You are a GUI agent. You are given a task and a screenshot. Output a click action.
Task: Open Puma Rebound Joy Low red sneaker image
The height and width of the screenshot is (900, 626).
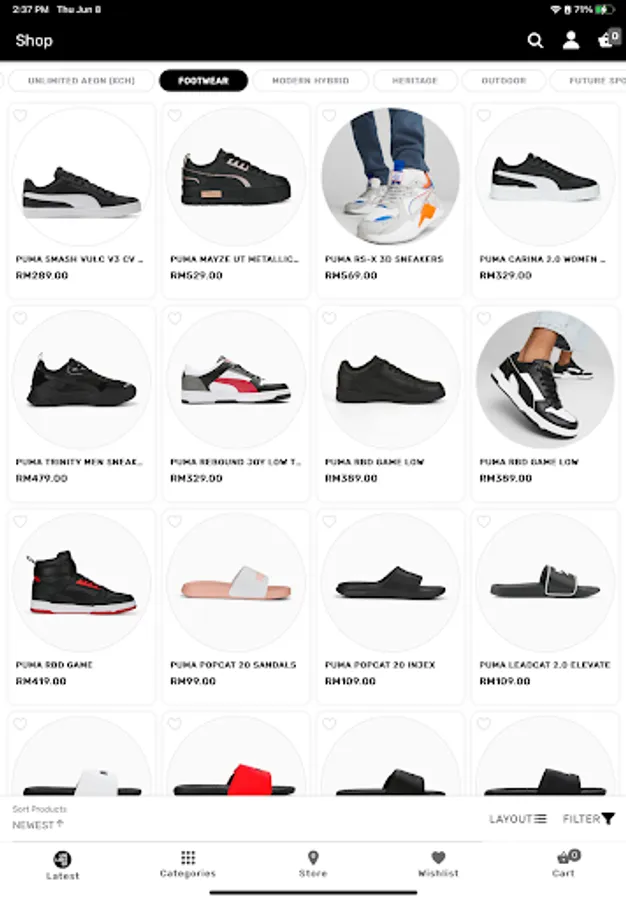point(236,379)
